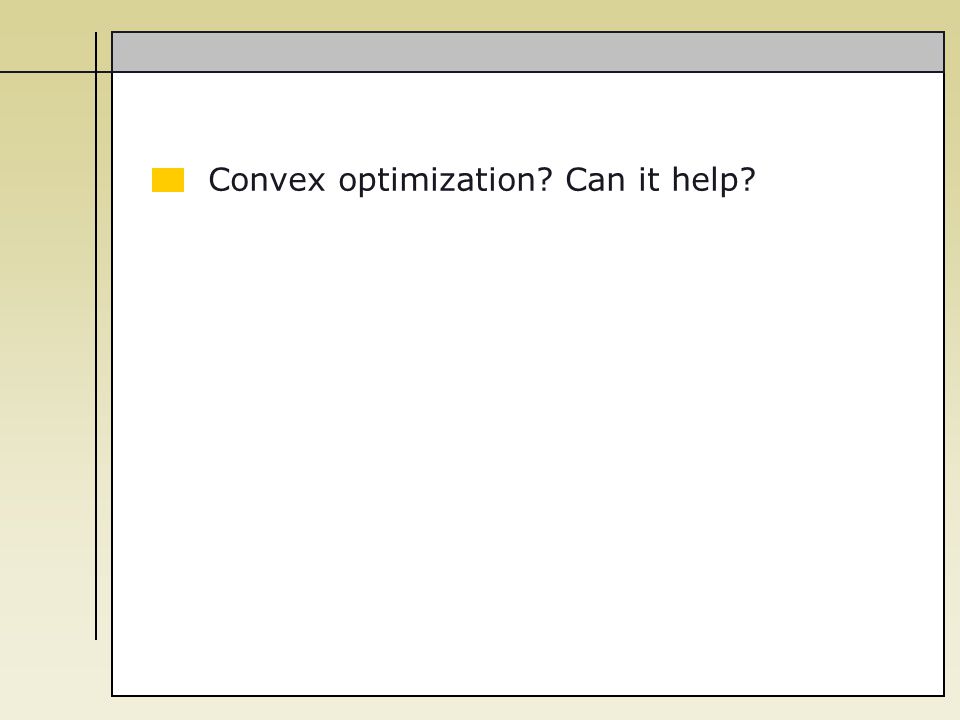Click the vertical black line on the left
The width and height of the screenshot is (960, 720).
tap(96, 336)
